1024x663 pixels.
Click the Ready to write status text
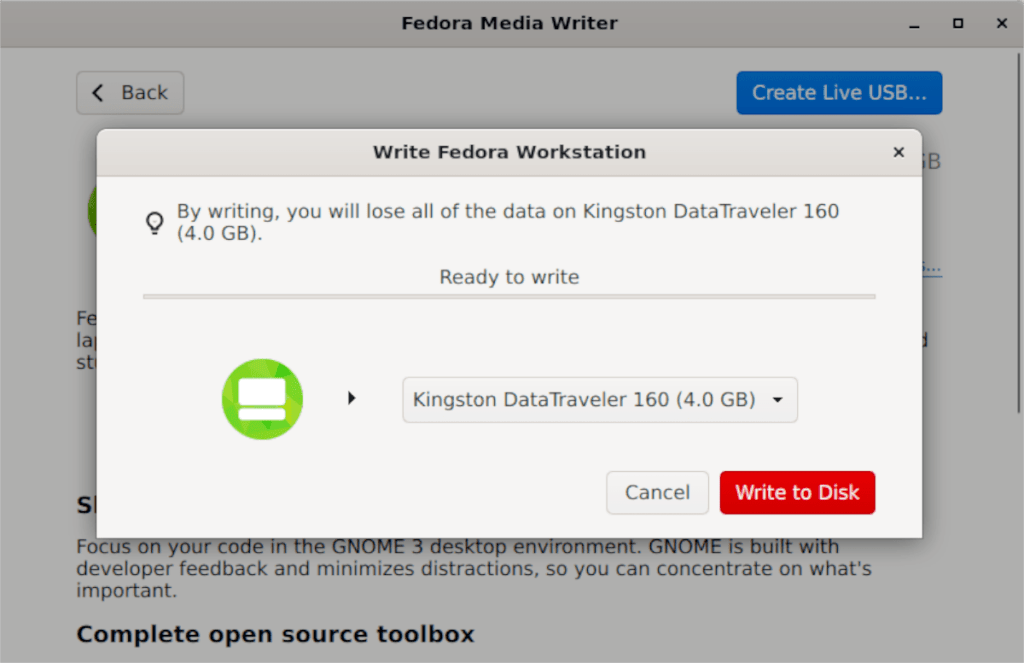(x=509, y=277)
